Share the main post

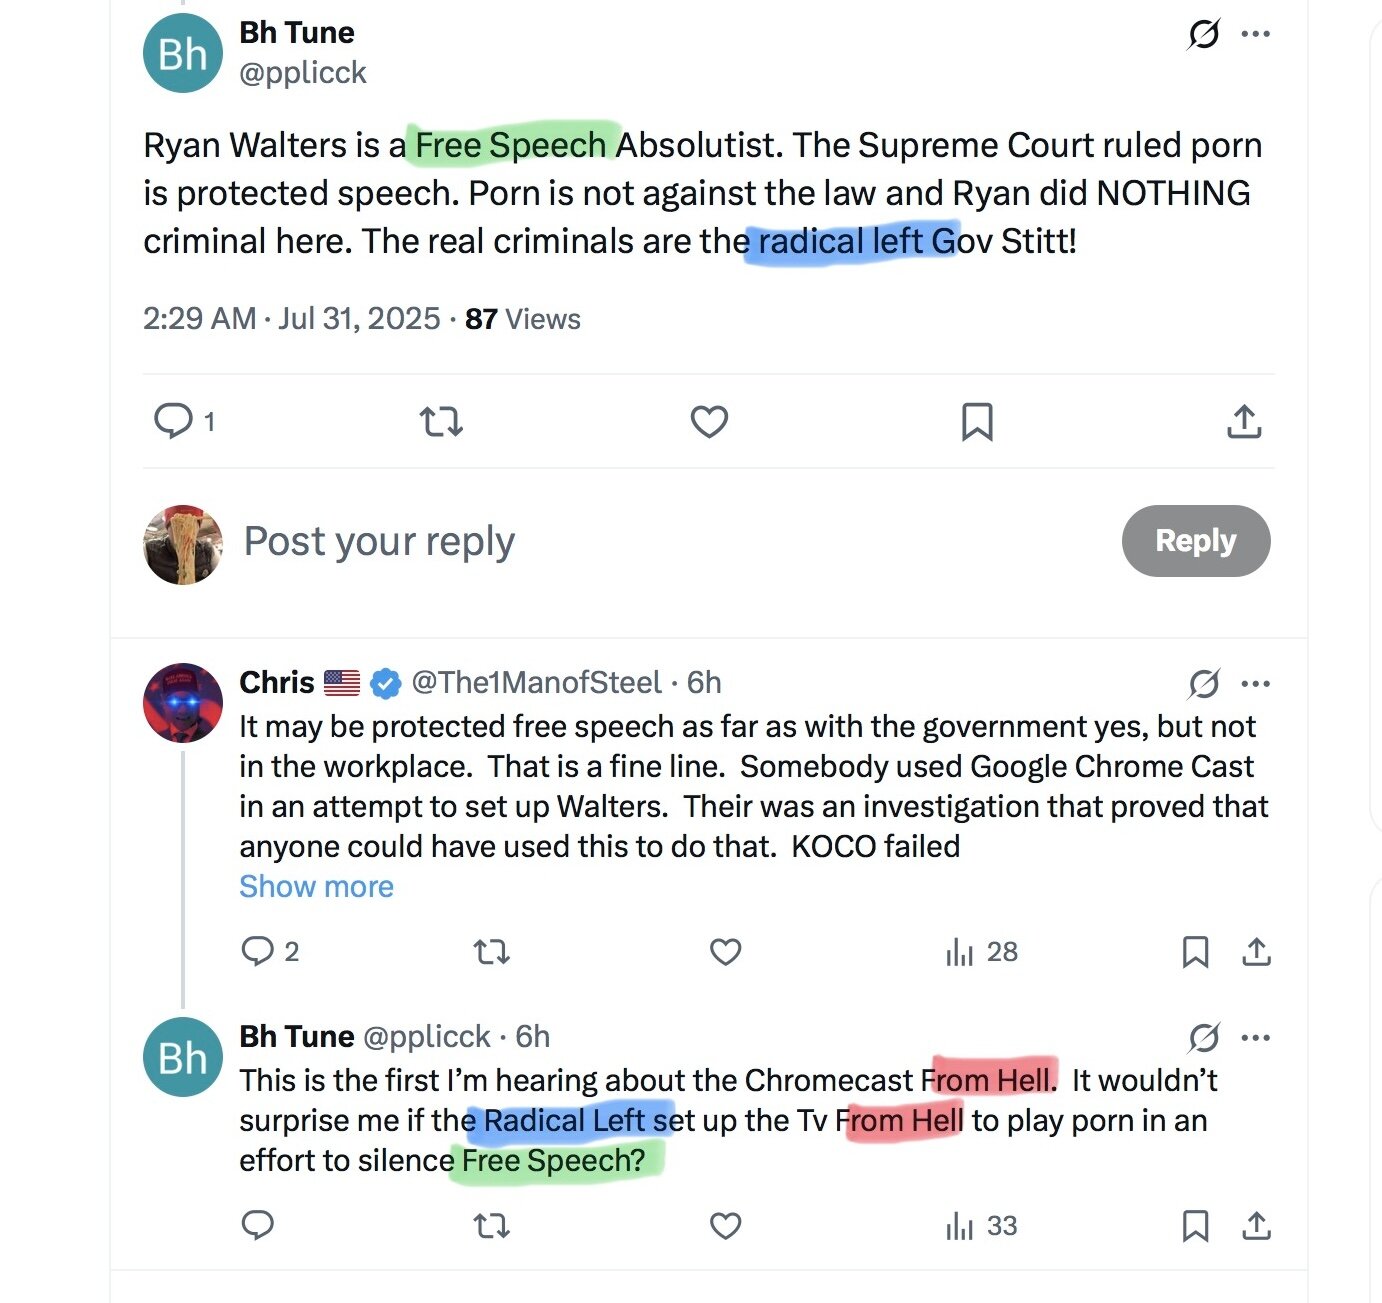[1244, 421]
